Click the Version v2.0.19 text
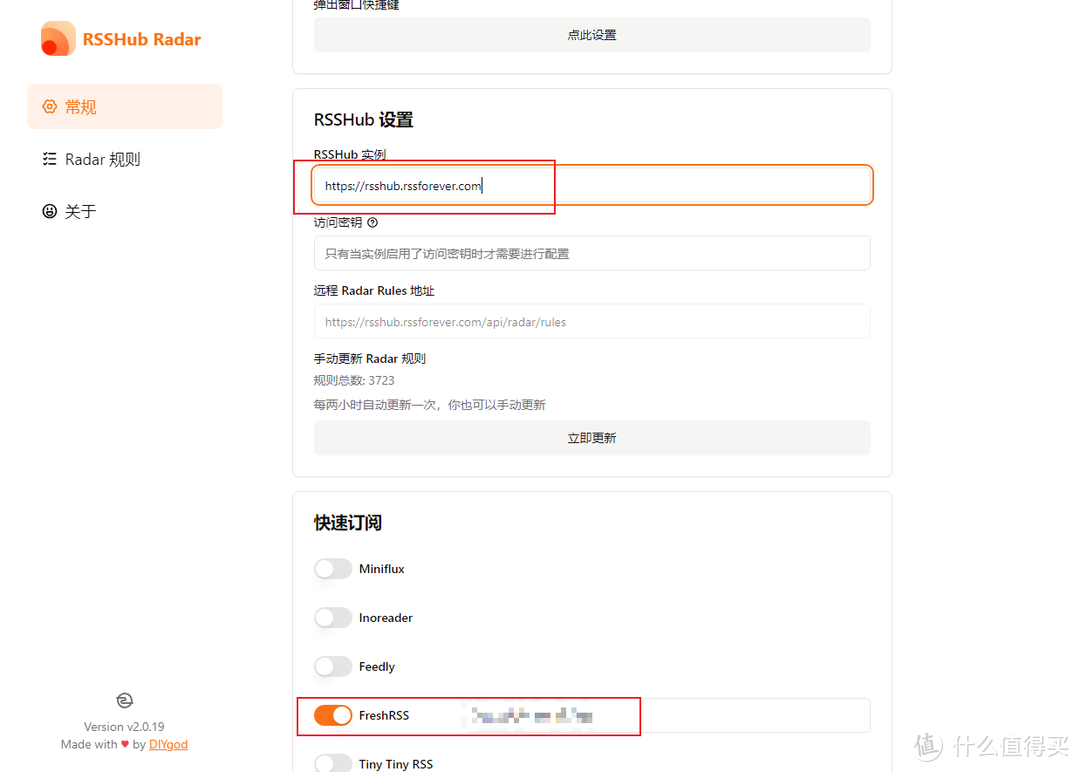The height and width of the screenshot is (772, 1080). [x=124, y=727]
